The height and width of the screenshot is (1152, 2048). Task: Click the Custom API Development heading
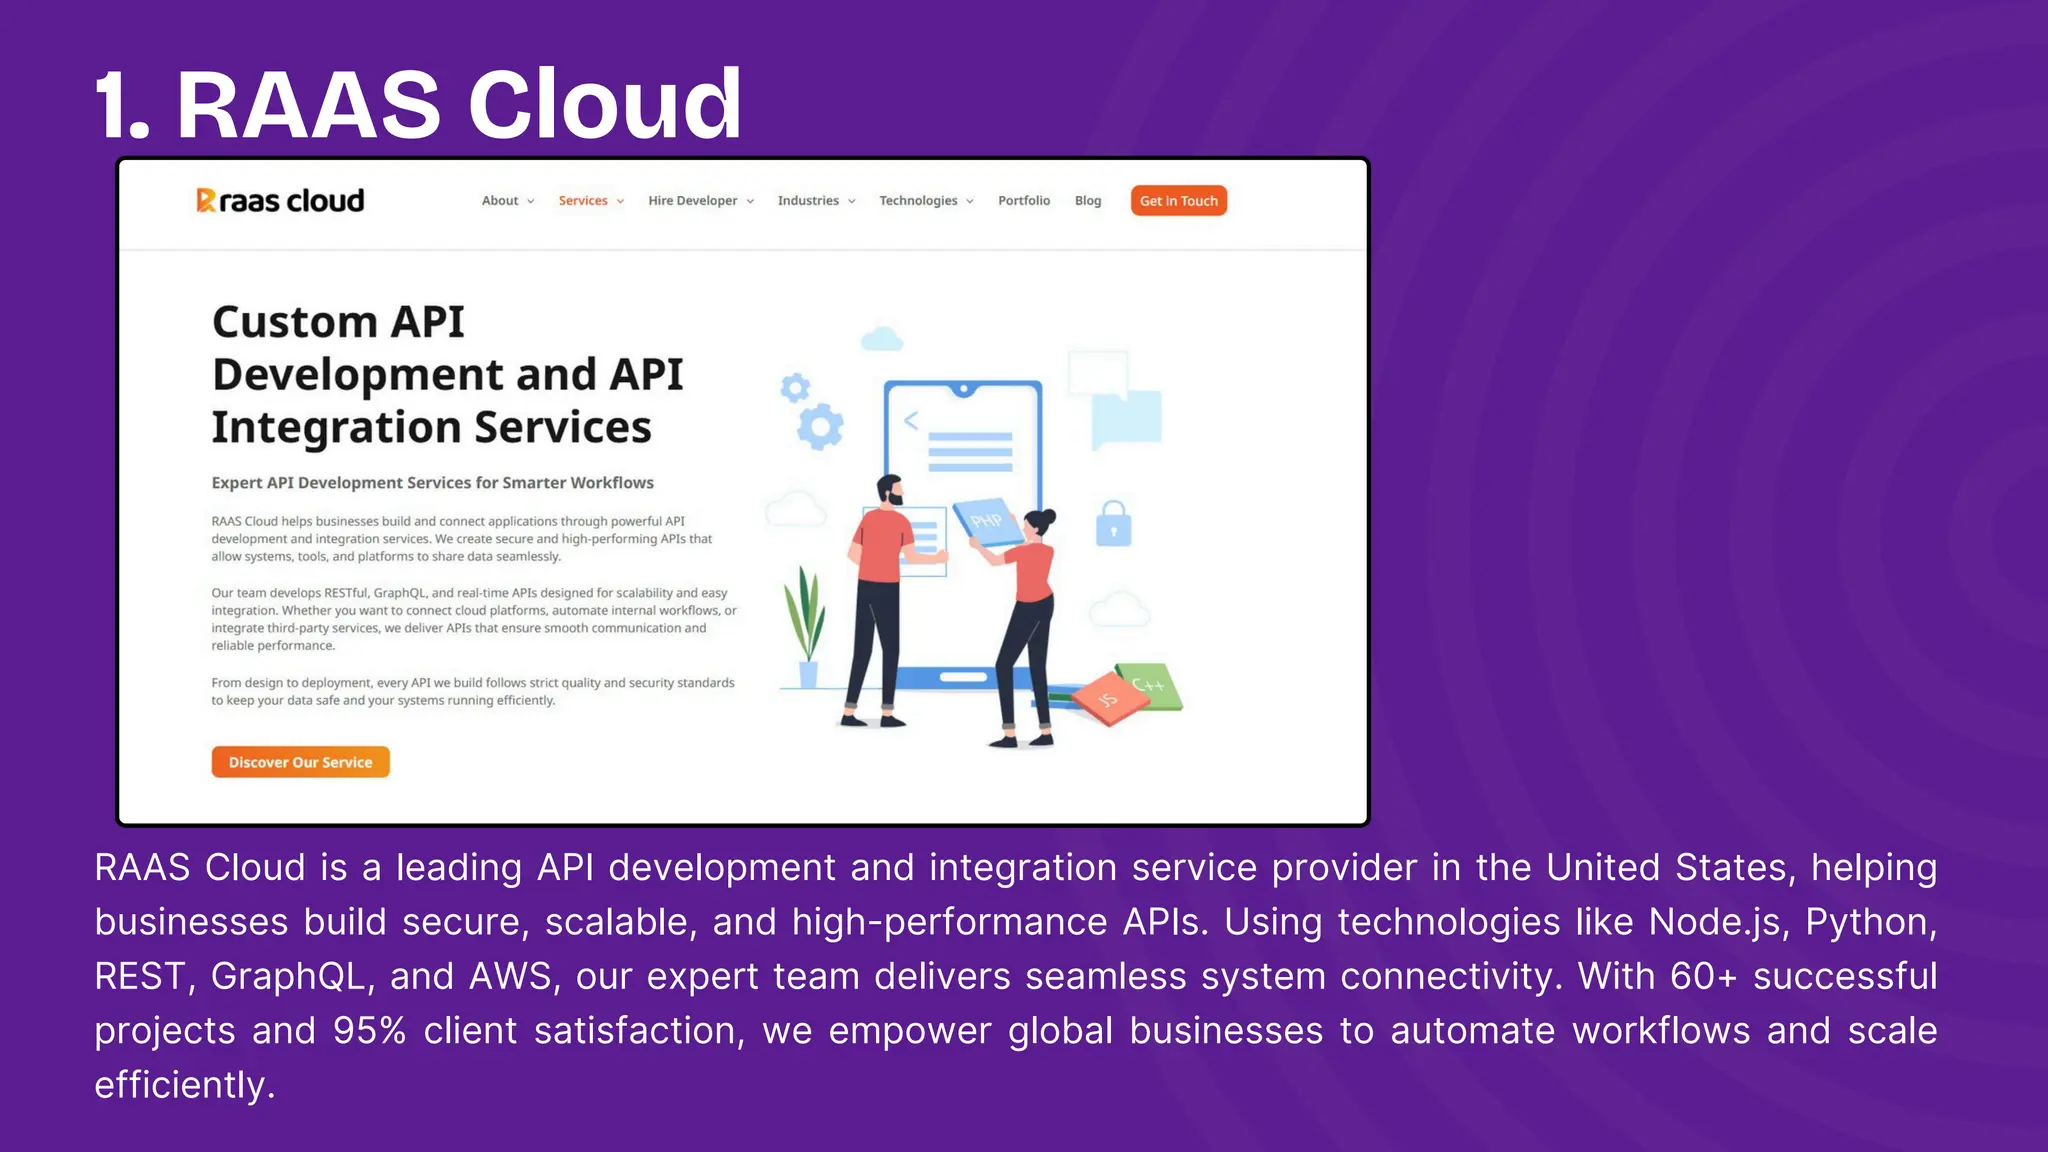pyautogui.click(x=447, y=374)
